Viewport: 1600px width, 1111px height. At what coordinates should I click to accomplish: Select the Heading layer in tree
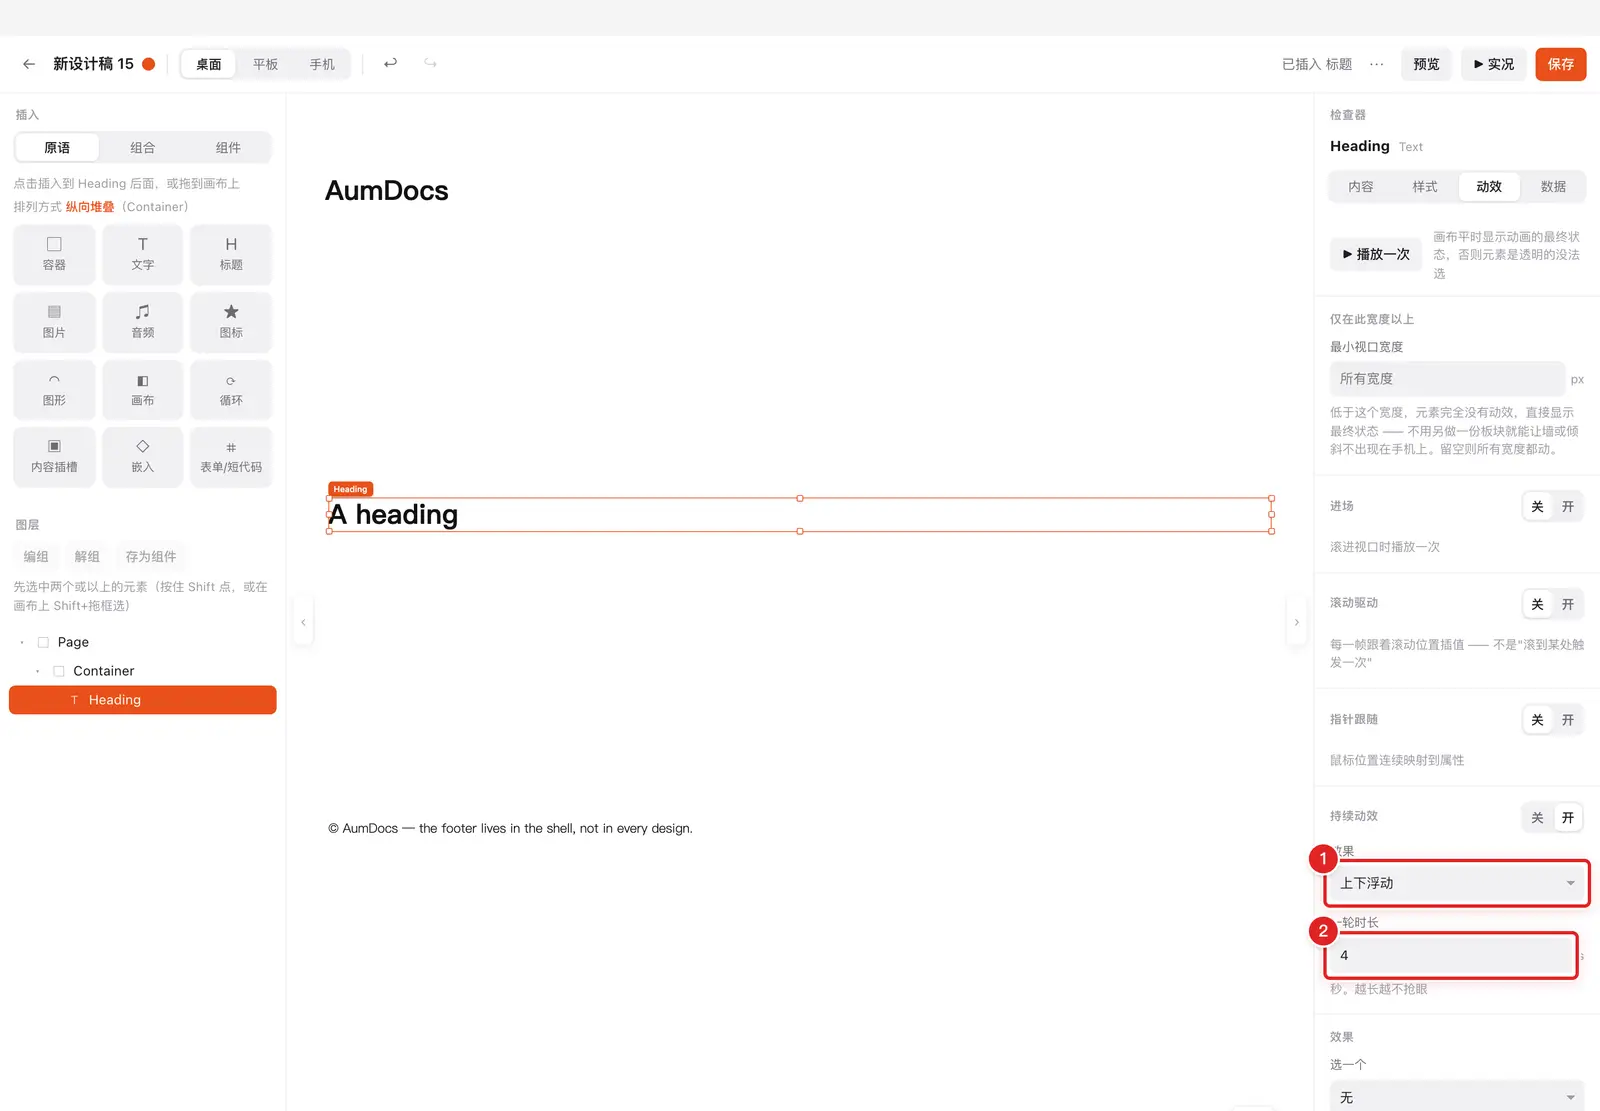tap(143, 700)
